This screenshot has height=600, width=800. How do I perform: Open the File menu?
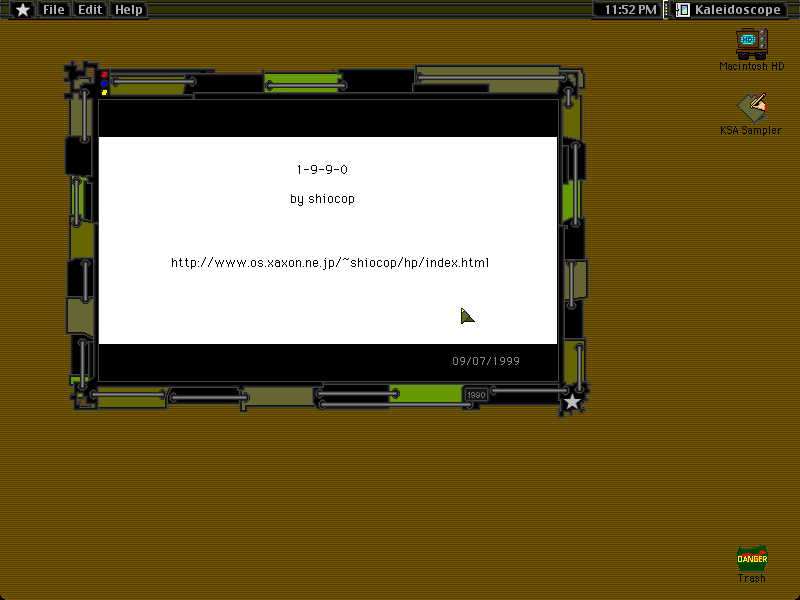coord(54,10)
